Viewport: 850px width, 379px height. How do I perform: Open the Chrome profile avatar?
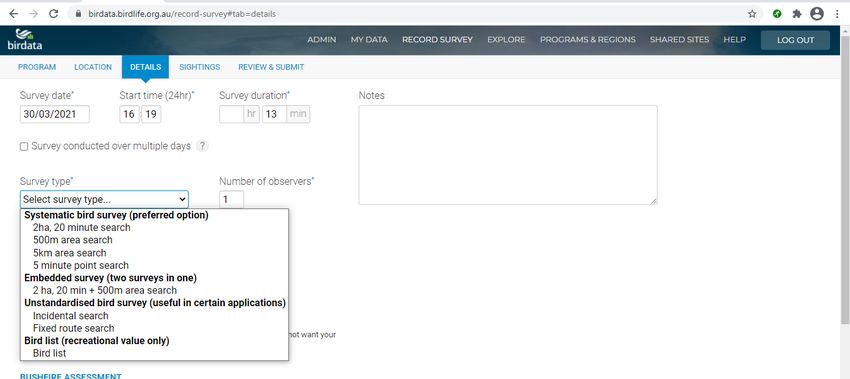click(x=817, y=14)
